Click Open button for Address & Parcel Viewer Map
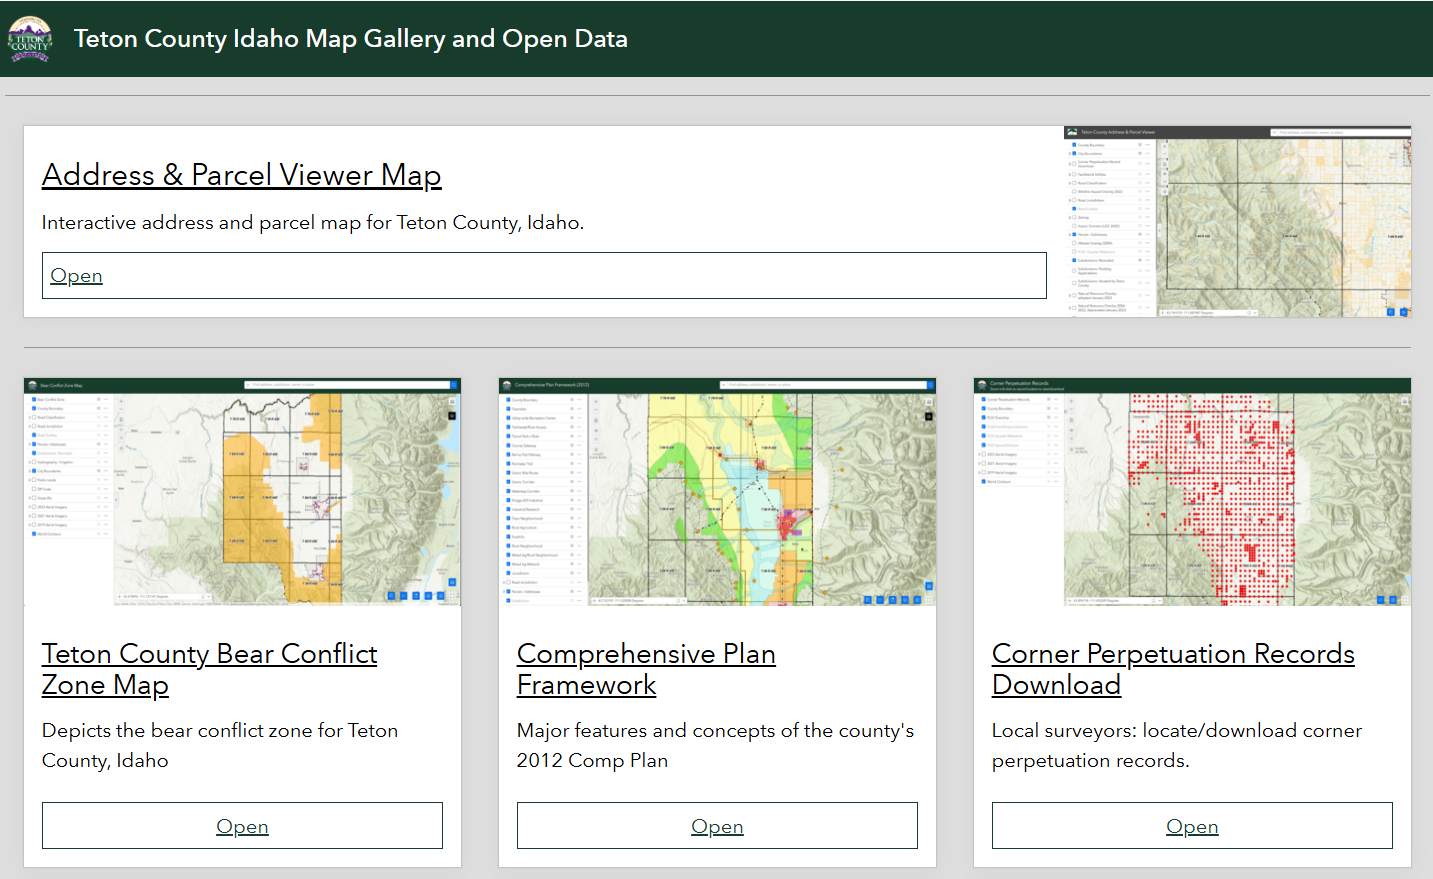The width and height of the screenshot is (1433, 879). pyautogui.click(x=544, y=275)
